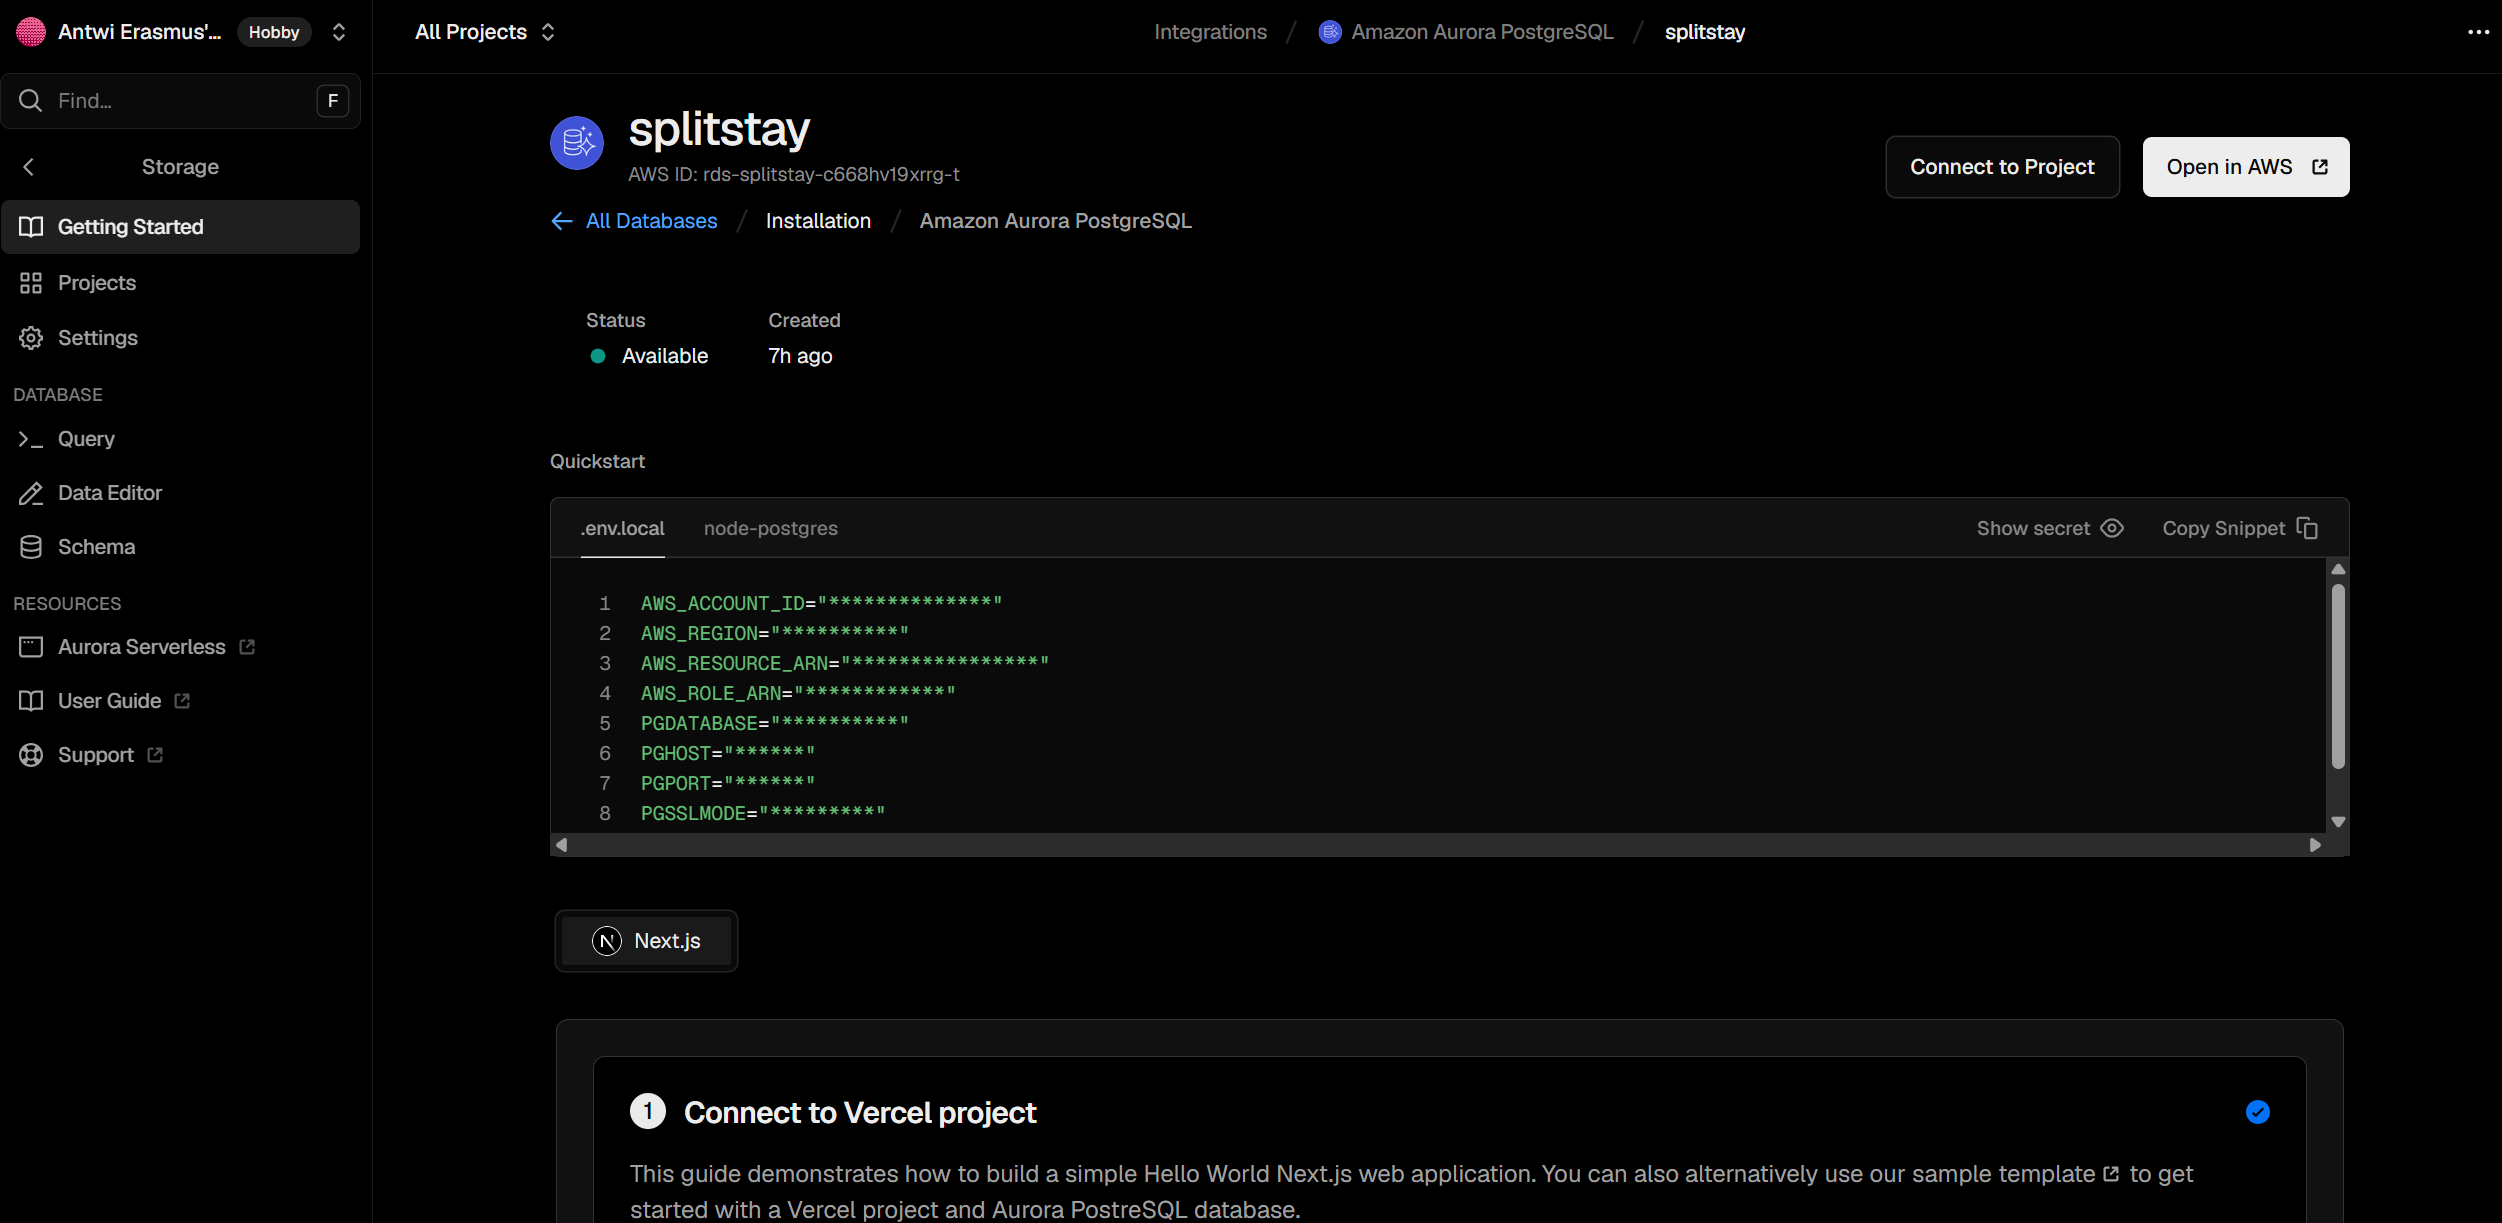Click the code scrollbar up arrow

tap(2338, 569)
